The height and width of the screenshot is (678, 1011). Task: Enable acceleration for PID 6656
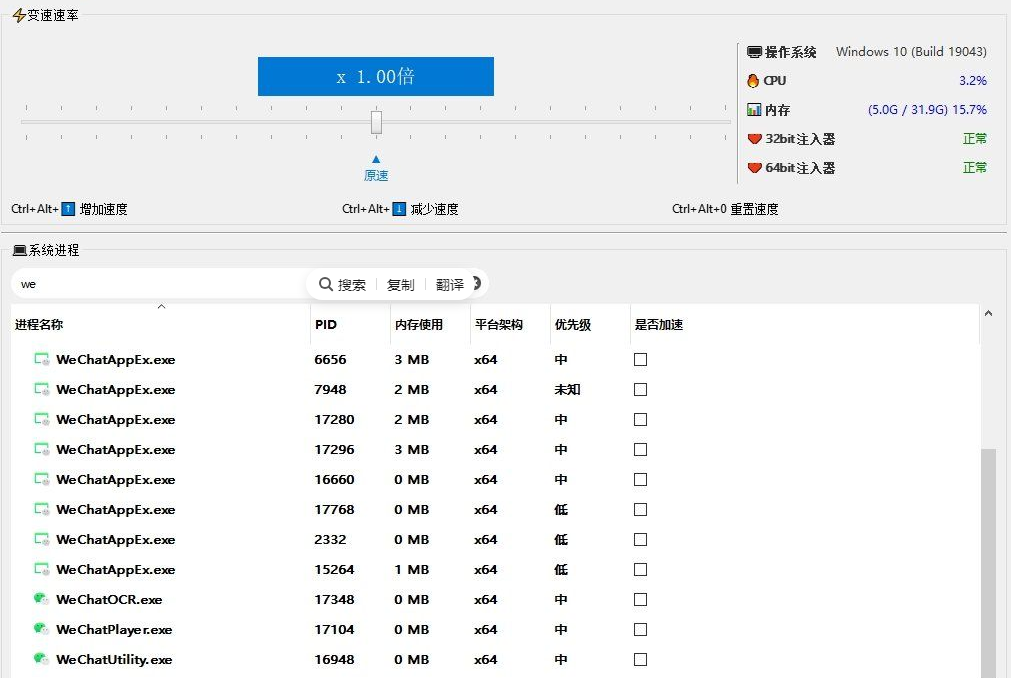click(640, 360)
